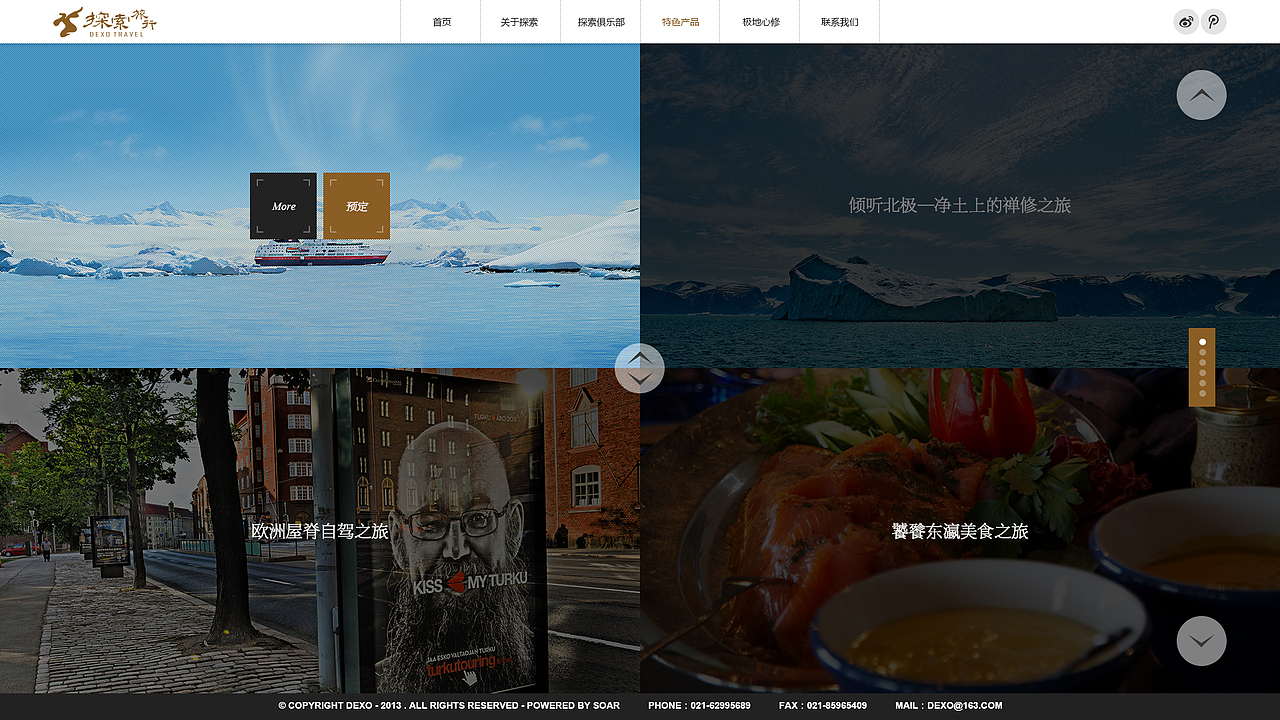1280x720 pixels.
Task: Open 饕餮东瀛美食之旅 panel
Action: tap(960, 531)
